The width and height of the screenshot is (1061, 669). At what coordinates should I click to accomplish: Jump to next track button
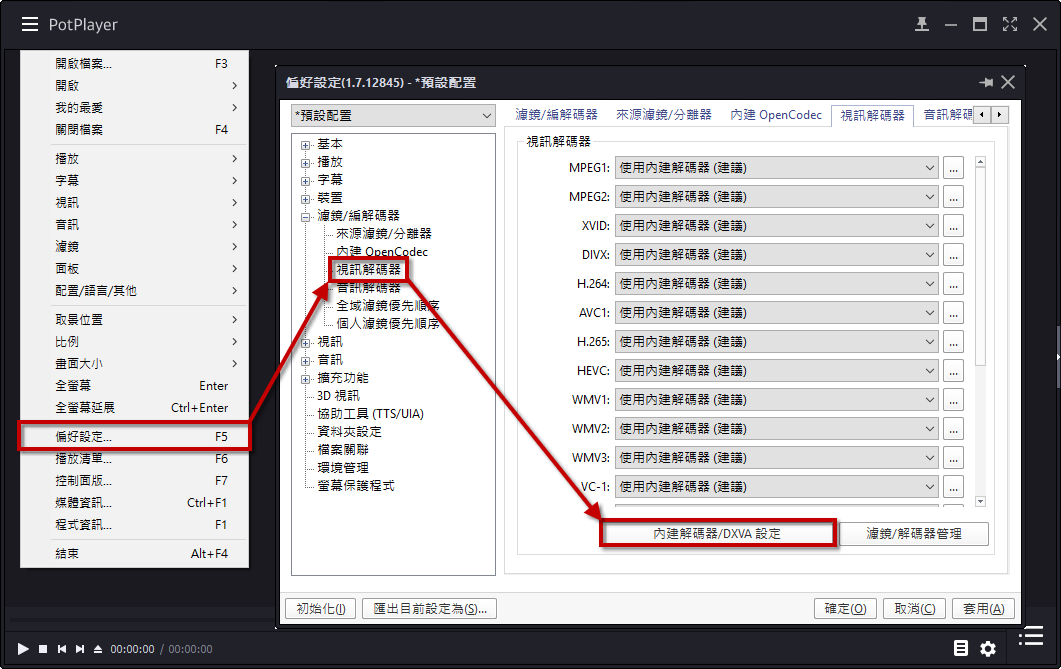[80, 649]
